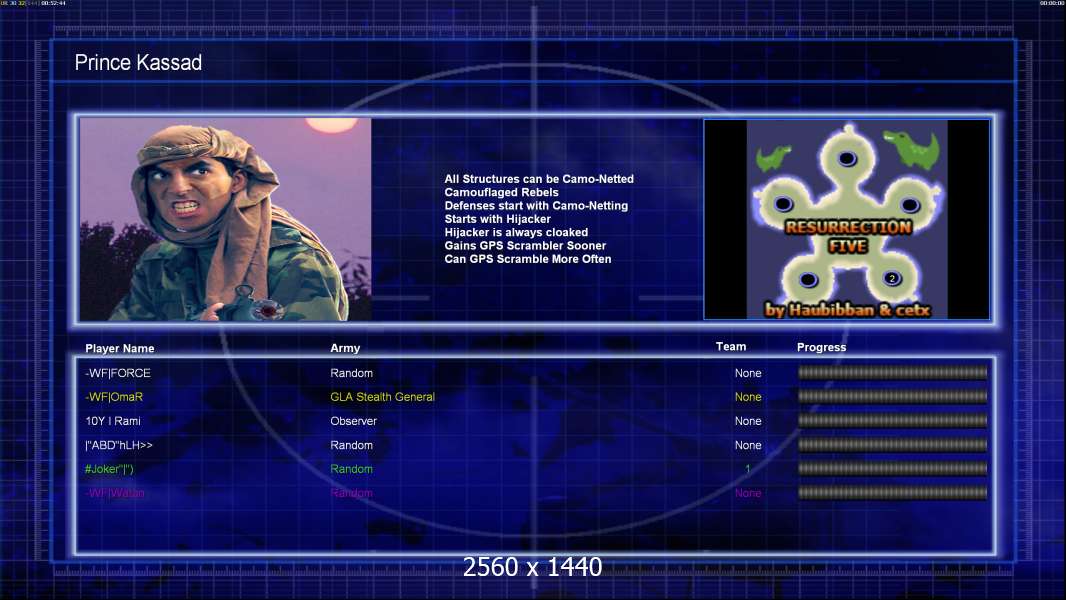Click team None for |"ABD"hLH>>
This screenshot has height=600, width=1066.
click(748, 445)
